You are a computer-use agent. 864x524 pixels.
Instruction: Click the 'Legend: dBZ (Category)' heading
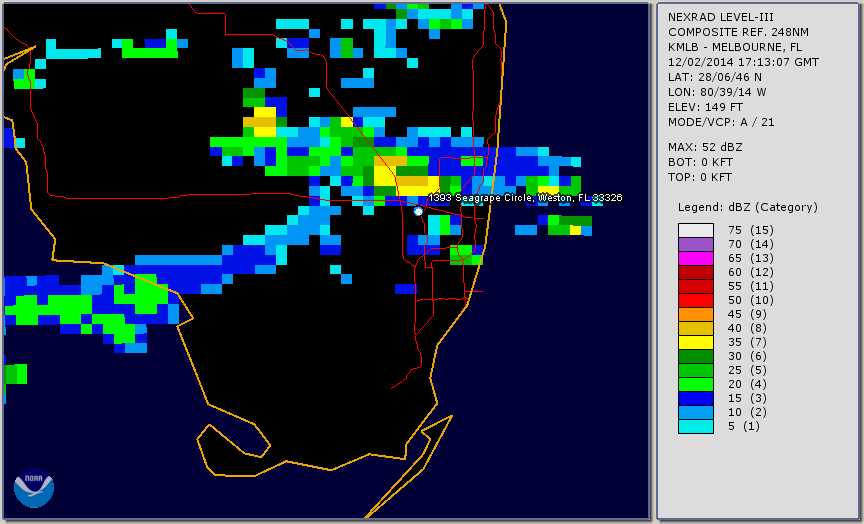click(748, 207)
